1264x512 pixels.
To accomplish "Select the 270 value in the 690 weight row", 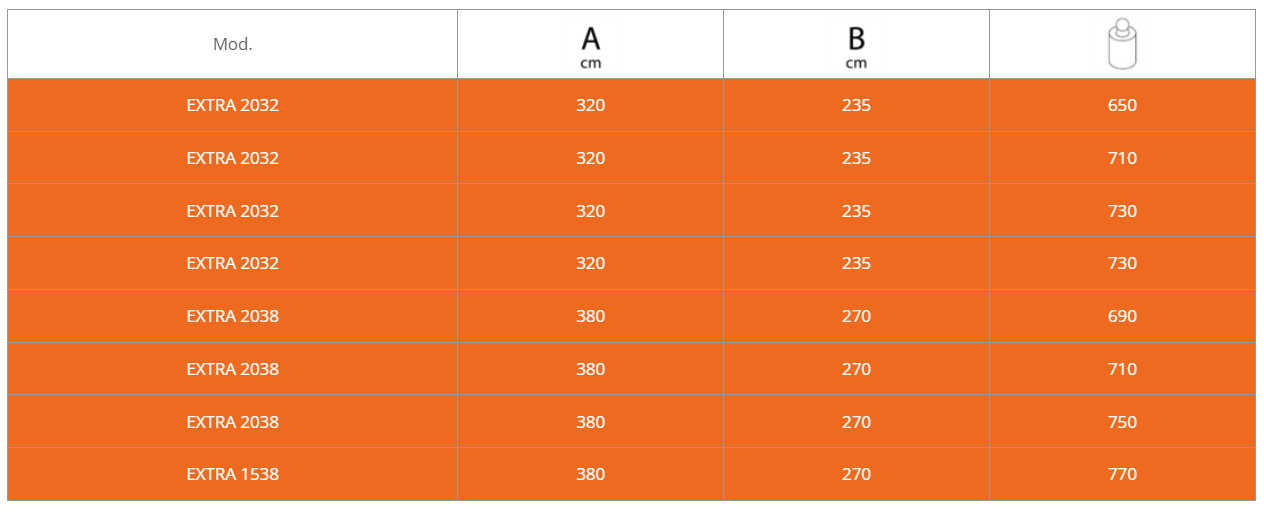I will (x=856, y=316).
